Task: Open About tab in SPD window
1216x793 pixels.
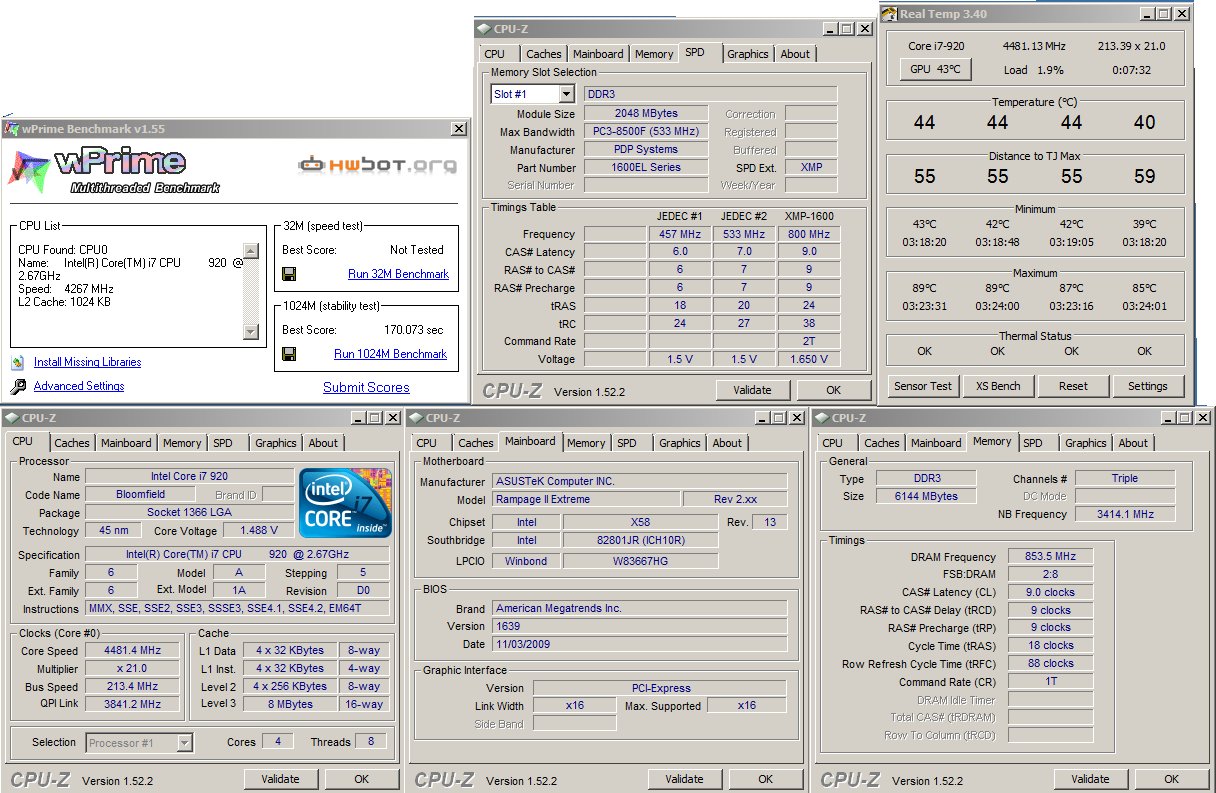Action: [796, 54]
